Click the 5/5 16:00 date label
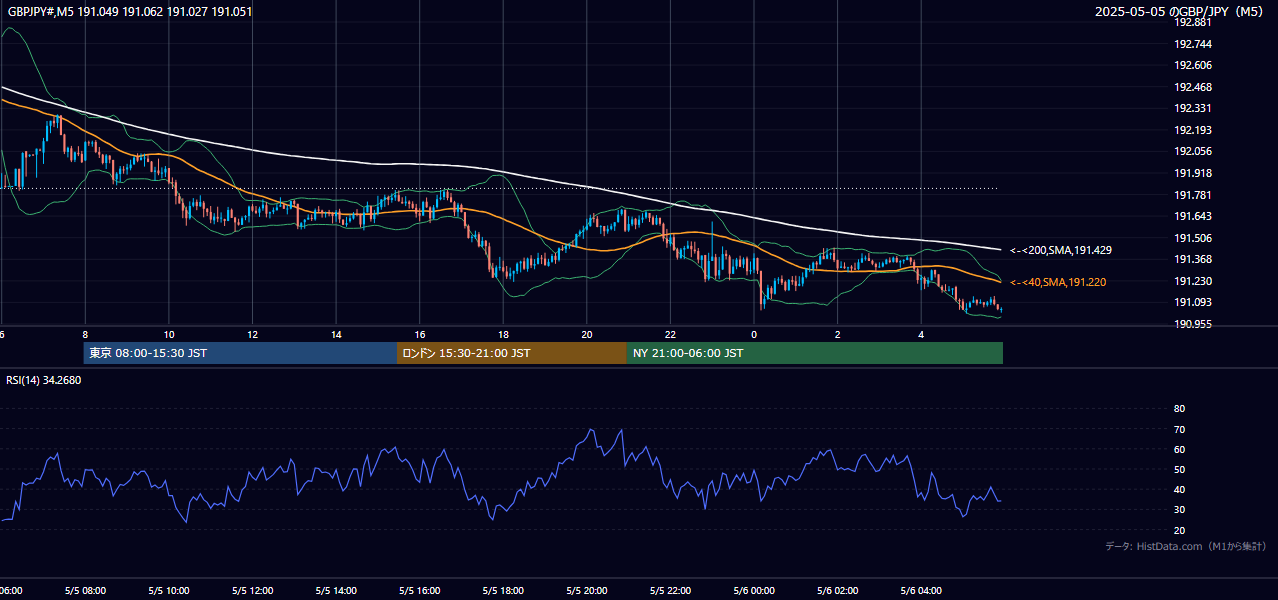This screenshot has height=600, width=1278. point(420,591)
